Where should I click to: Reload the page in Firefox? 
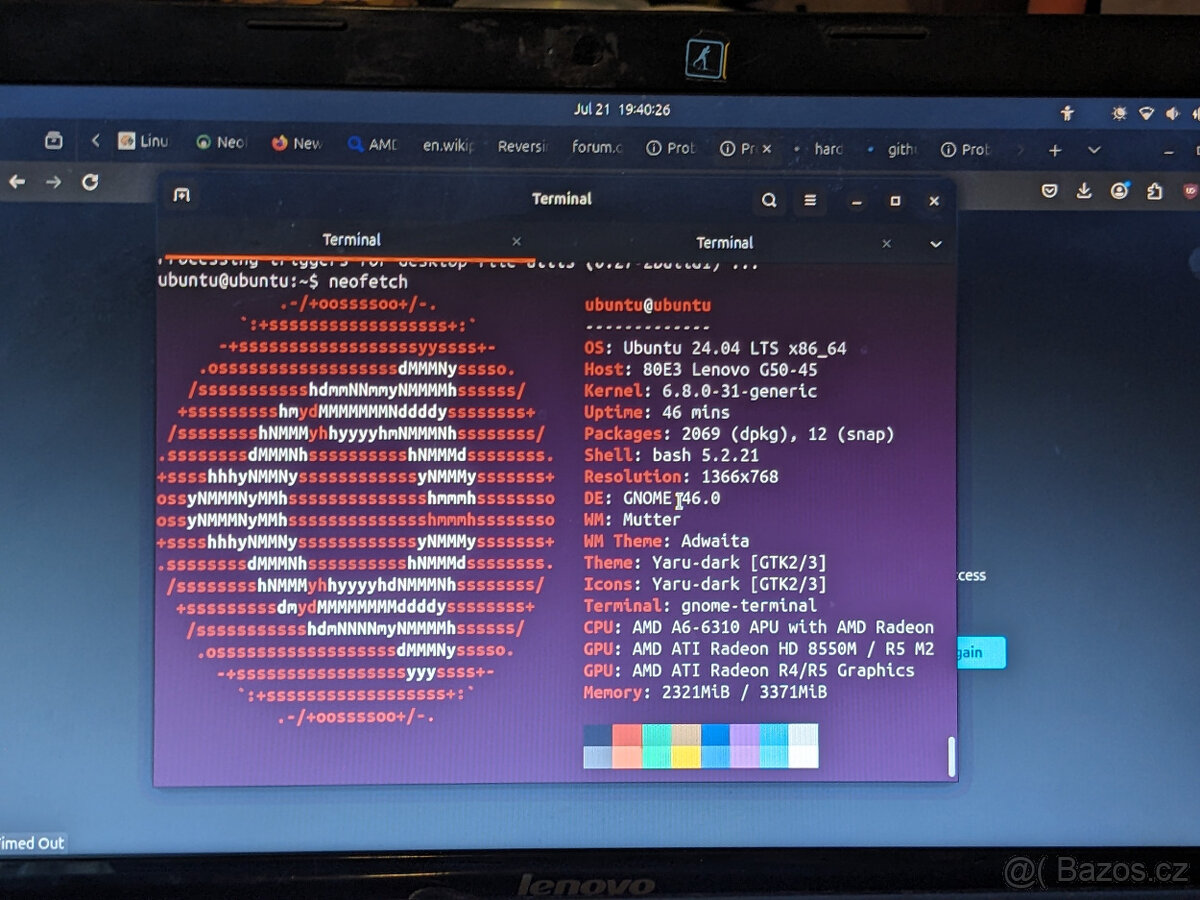(x=90, y=182)
